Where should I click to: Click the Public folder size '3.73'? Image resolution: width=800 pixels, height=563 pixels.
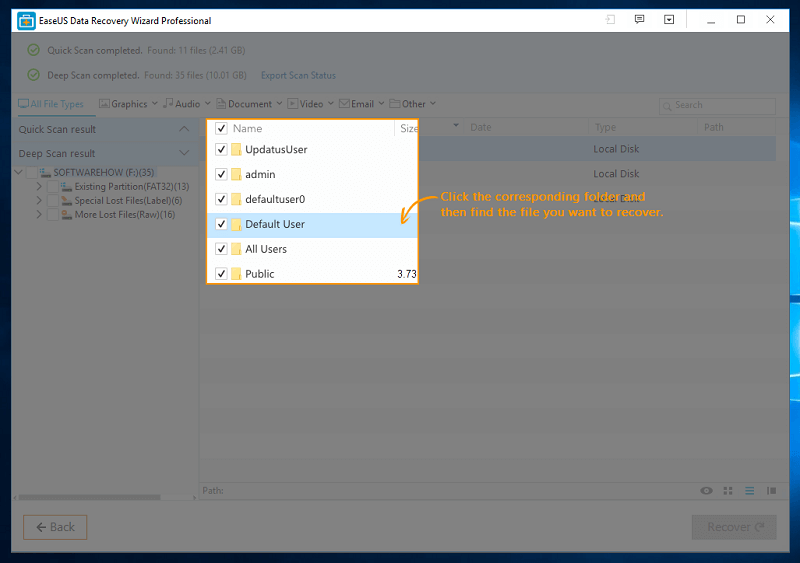tap(407, 274)
